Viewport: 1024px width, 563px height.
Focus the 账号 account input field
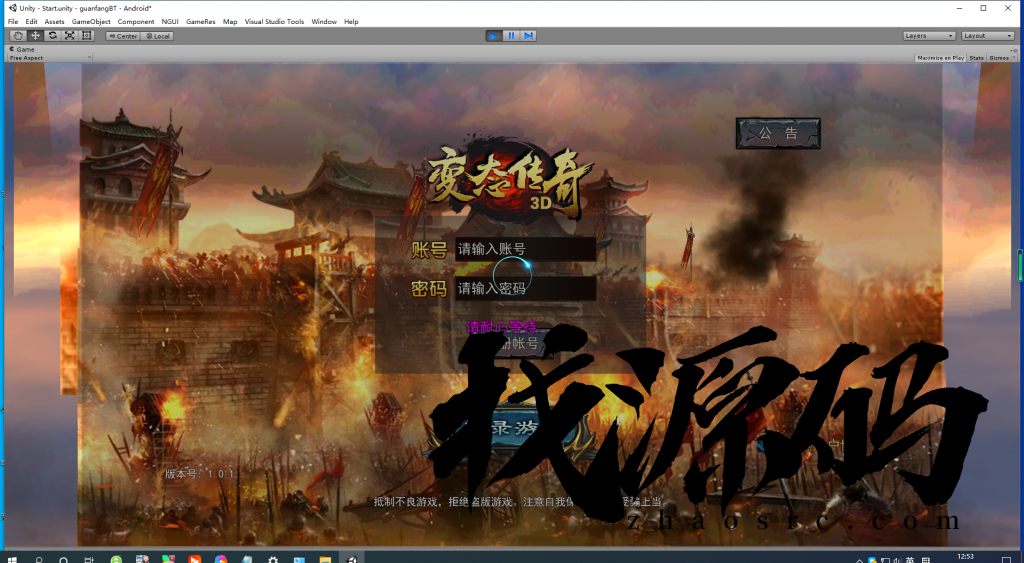point(525,249)
